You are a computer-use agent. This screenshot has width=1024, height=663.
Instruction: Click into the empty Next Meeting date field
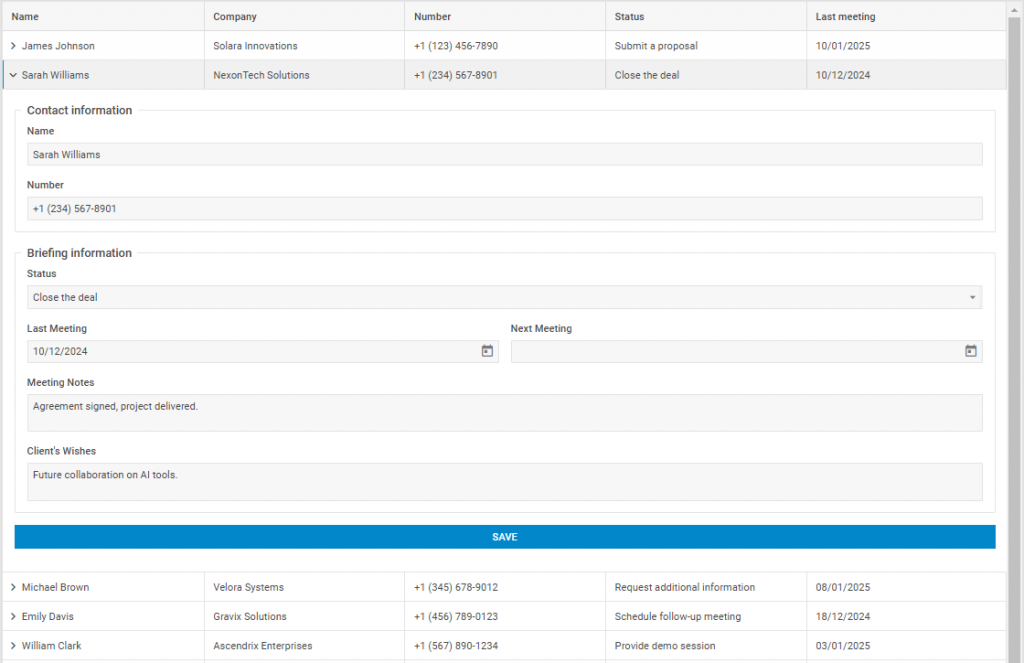pyautogui.click(x=735, y=352)
